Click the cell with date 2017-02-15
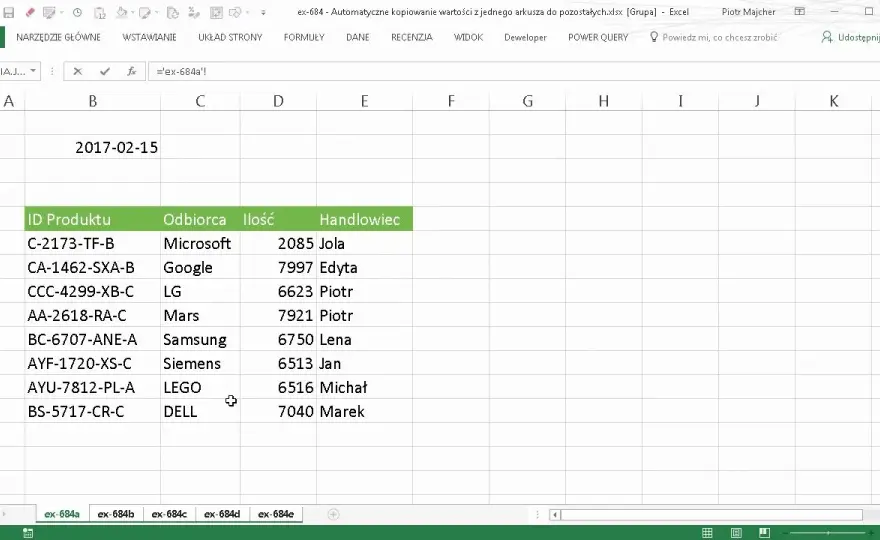Viewport: 880px width, 540px height. pos(93,147)
